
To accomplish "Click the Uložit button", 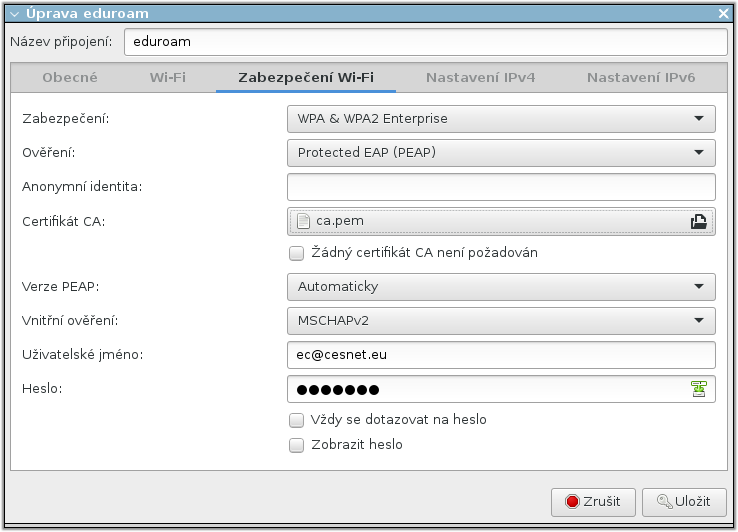I will pos(684,502).
